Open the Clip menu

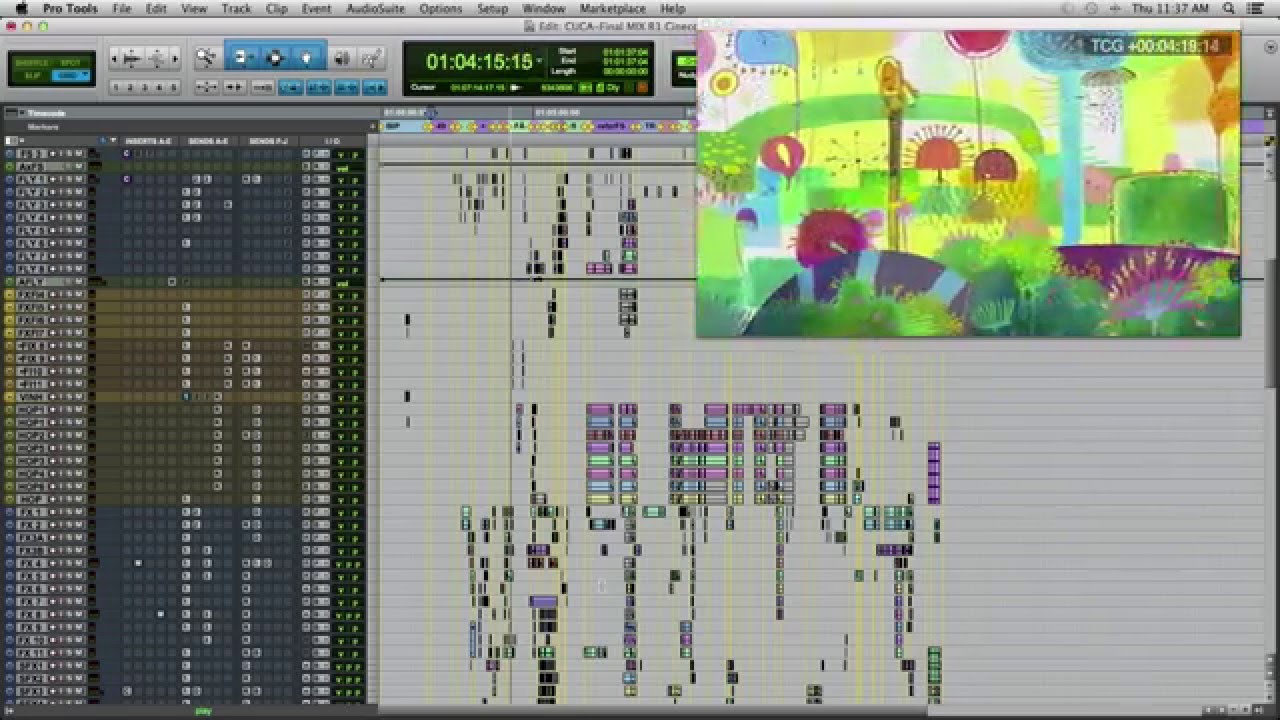[277, 8]
